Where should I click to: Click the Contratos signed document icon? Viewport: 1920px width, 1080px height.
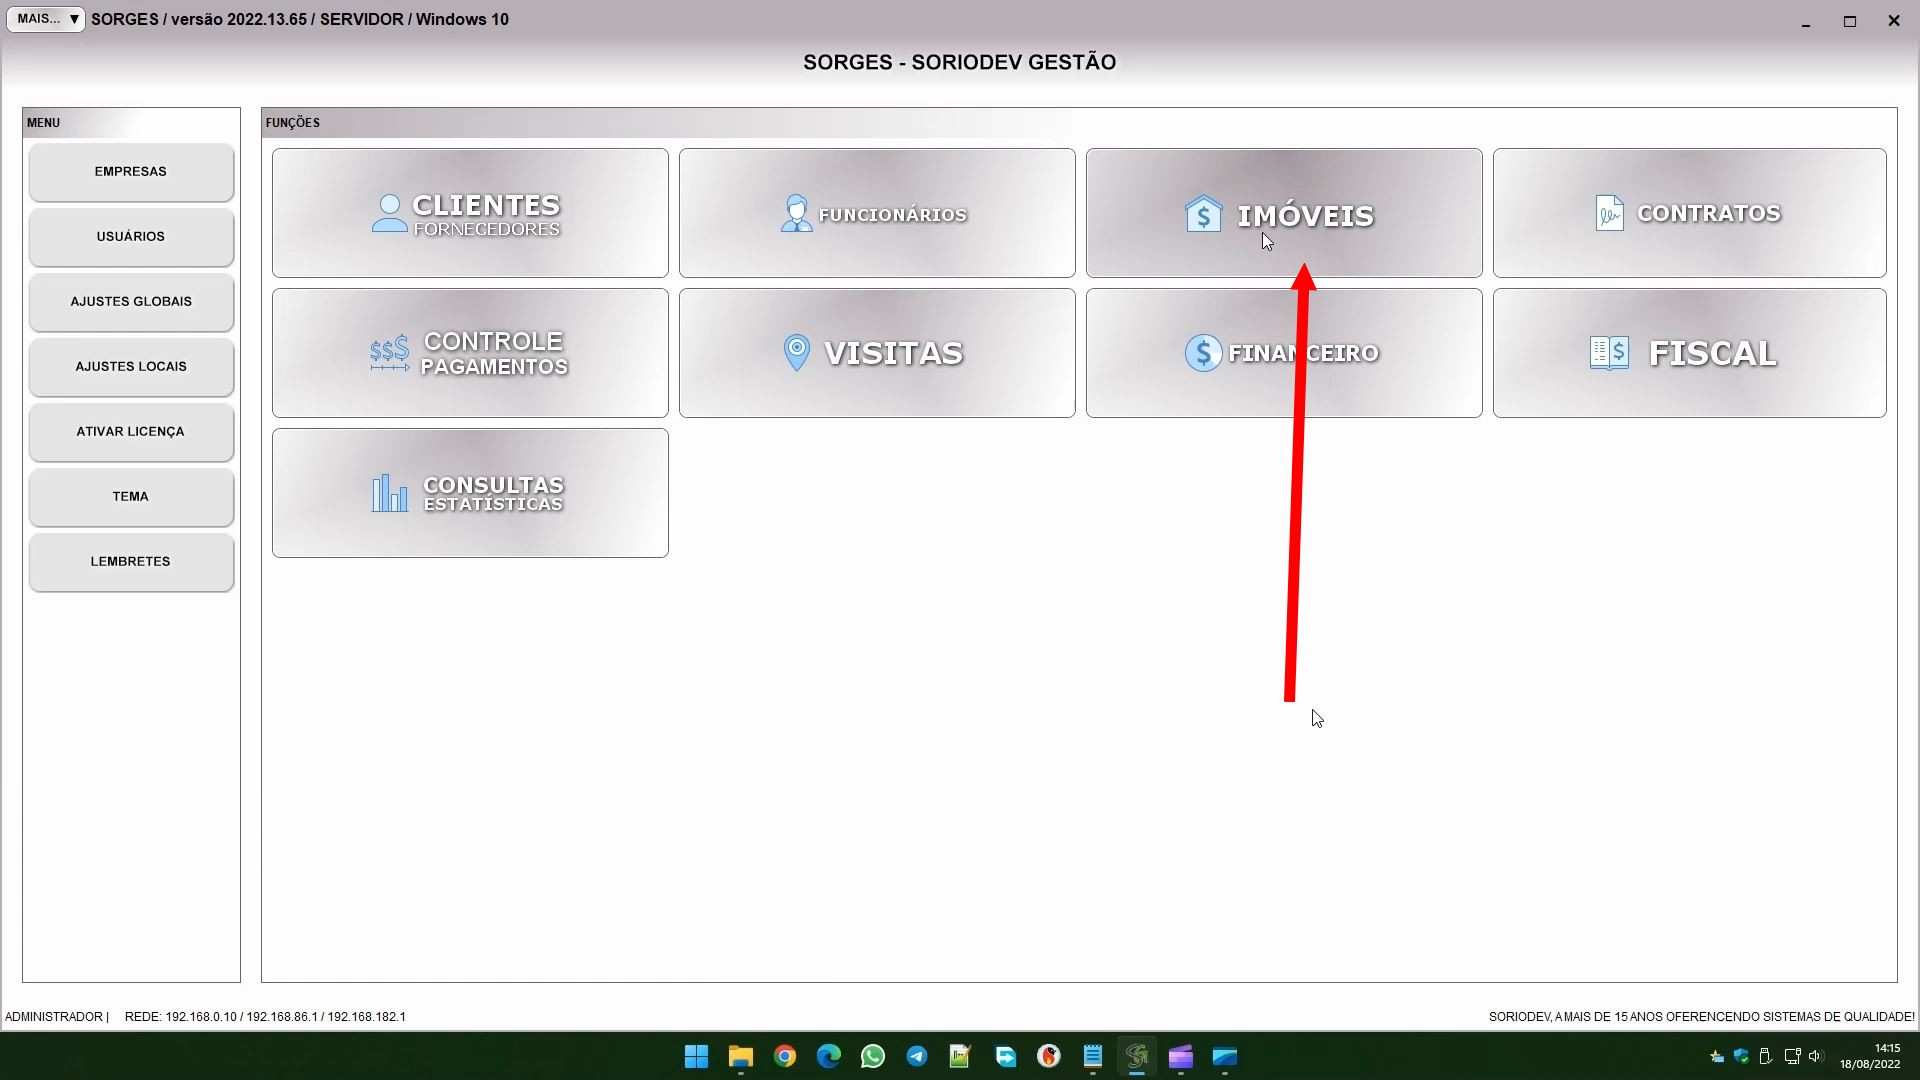(1609, 213)
